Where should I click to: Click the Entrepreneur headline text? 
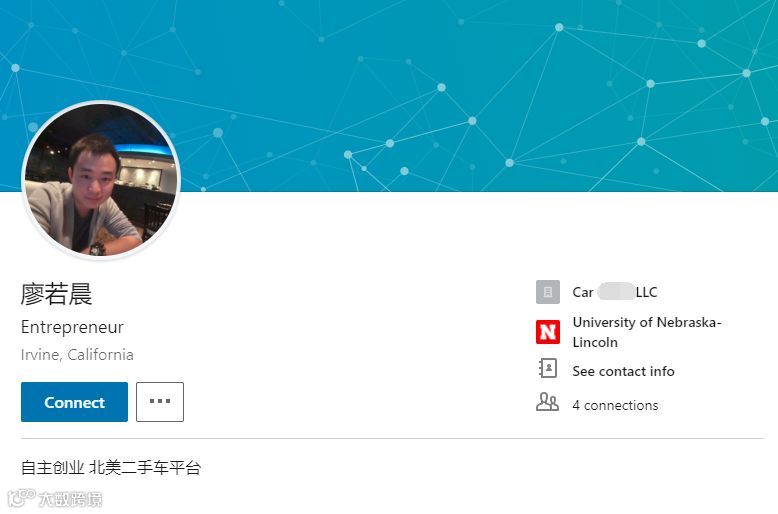[x=72, y=327]
